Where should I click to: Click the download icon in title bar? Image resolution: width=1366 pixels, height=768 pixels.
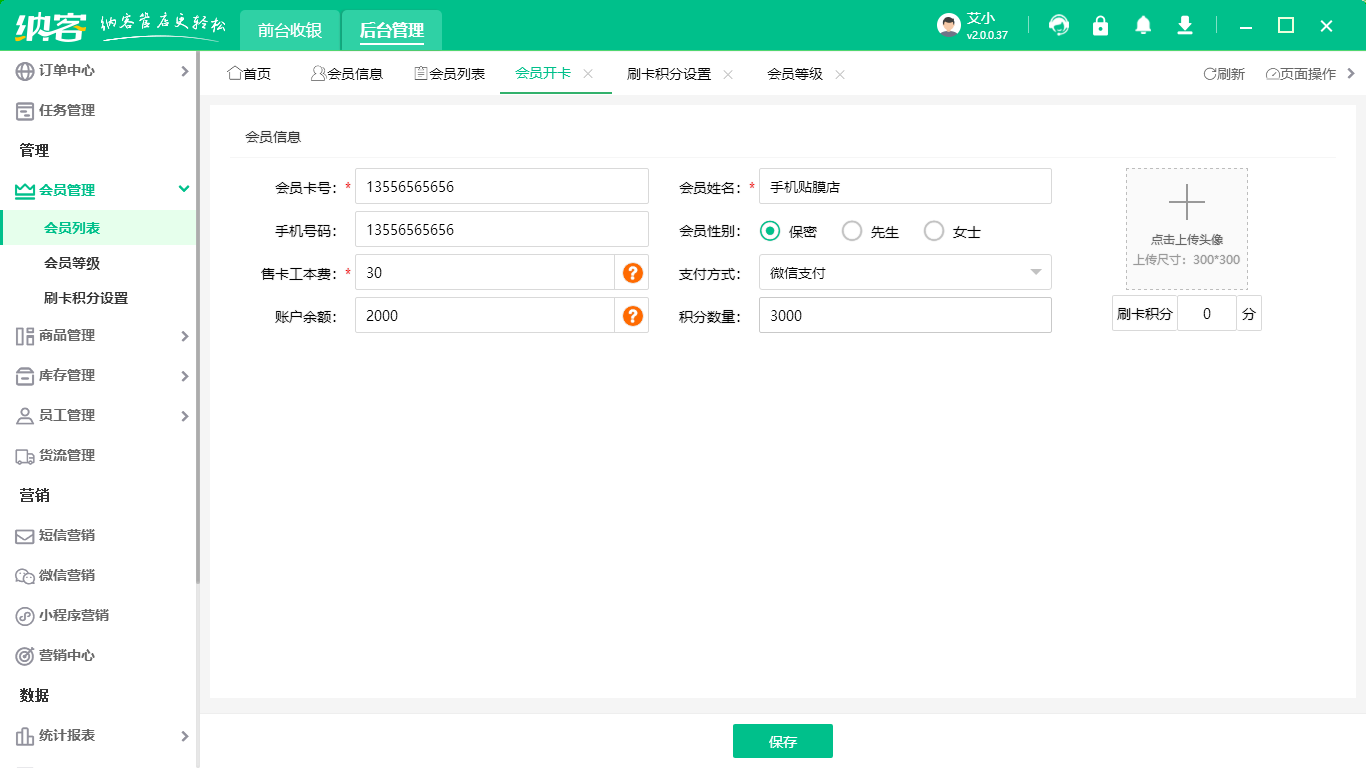click(x=1184, y=25)
